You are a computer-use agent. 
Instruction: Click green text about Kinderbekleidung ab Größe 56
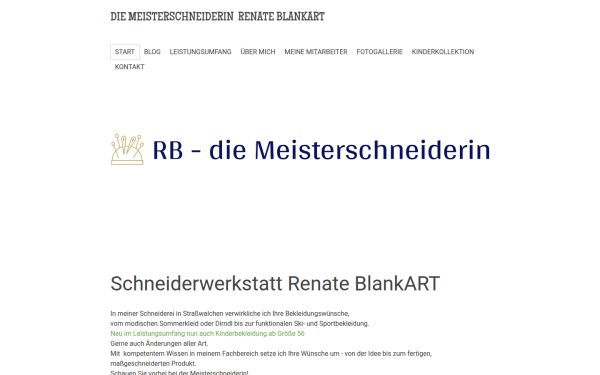207,333
